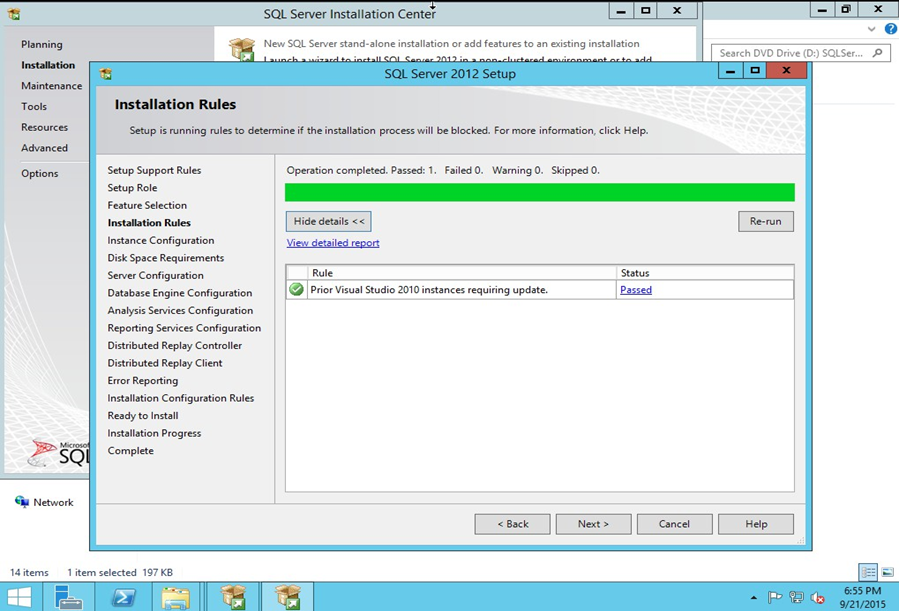The width and height of the screenshot is (899, 611).
Task: Open File Explorer from the taskbar
Action: coord(177,597)
